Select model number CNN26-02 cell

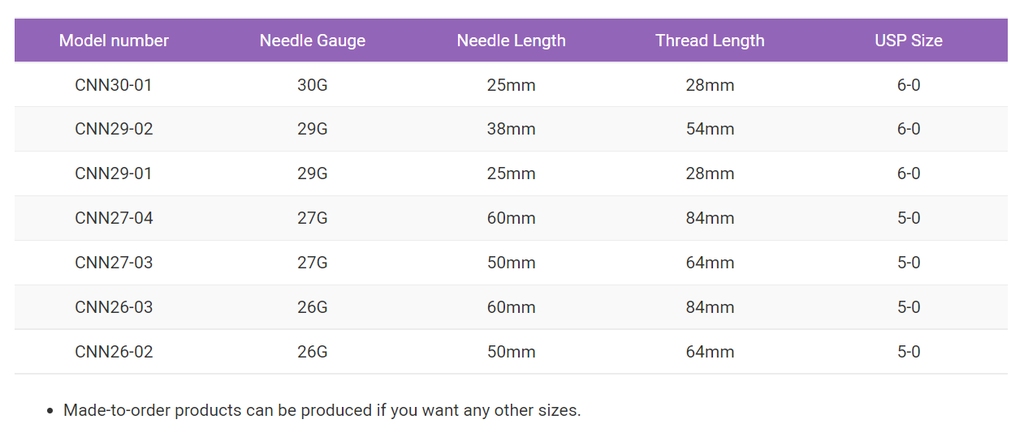click(114, 351)
